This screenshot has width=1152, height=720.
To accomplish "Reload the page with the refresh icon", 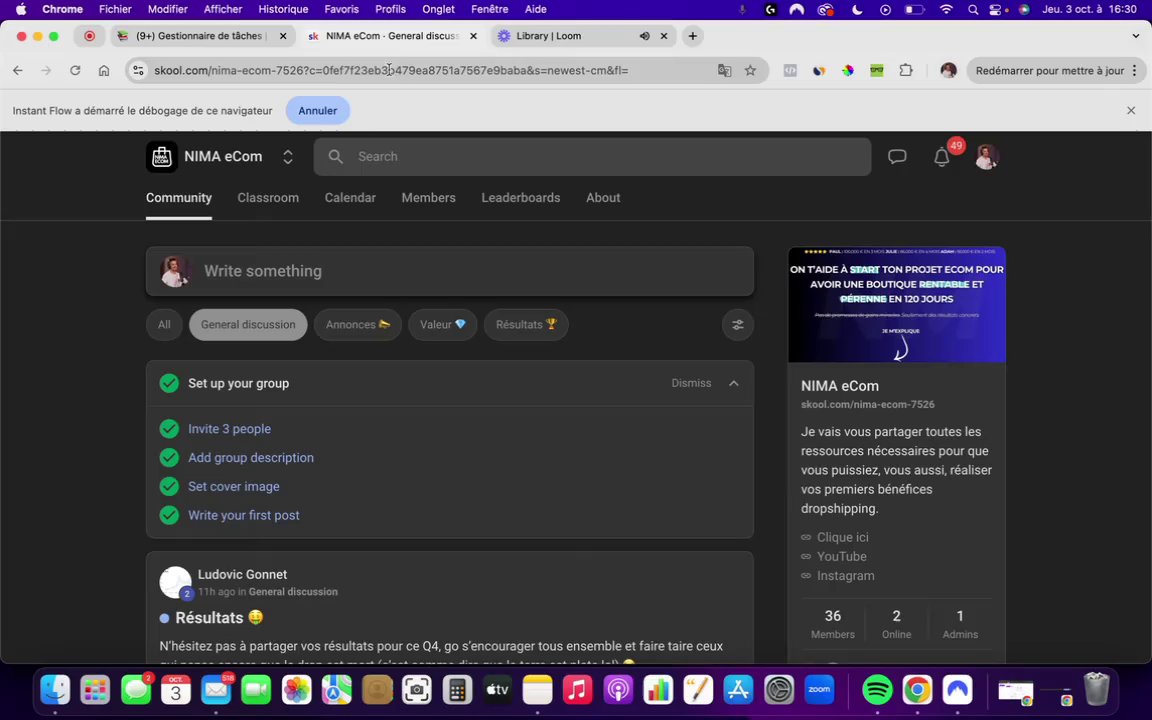I will (x=75, y=71).
